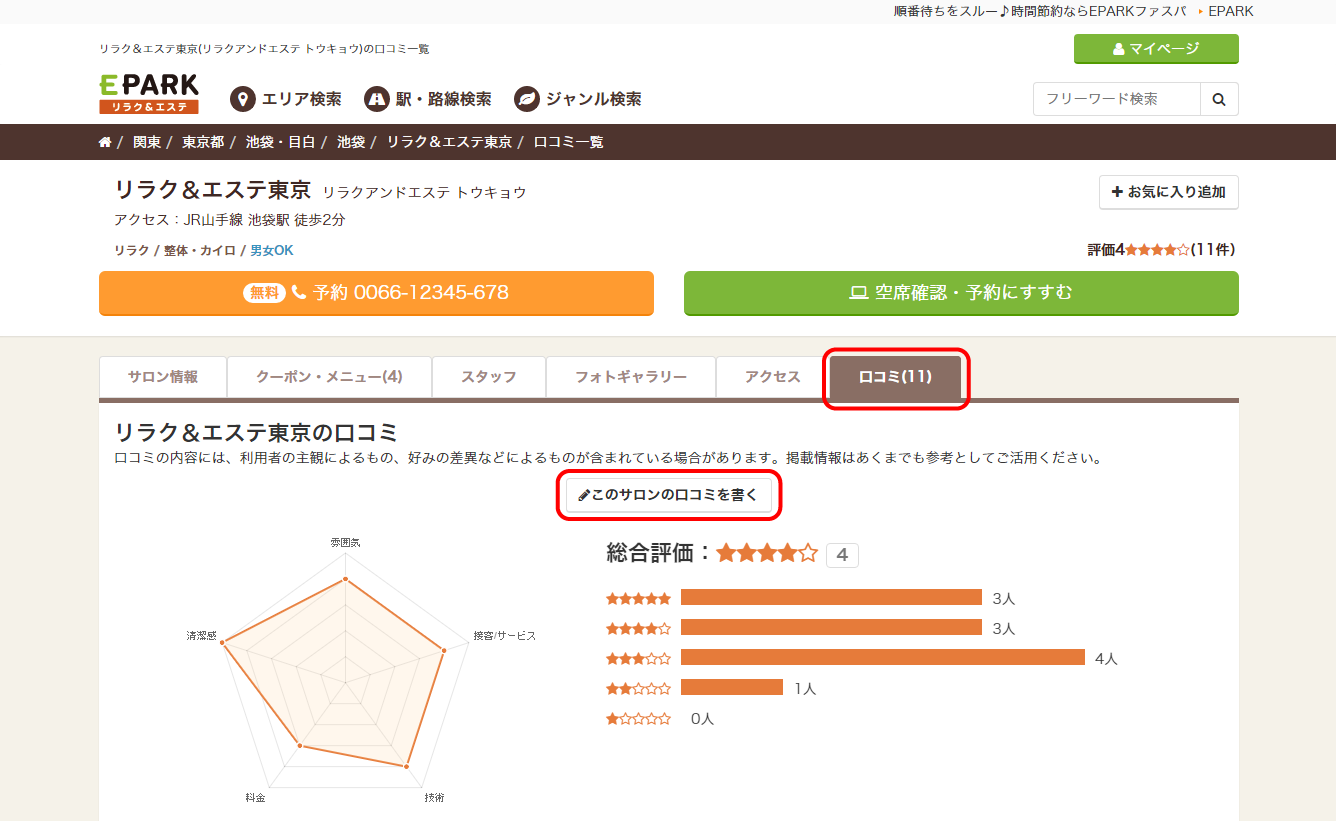Click the 技術 label on radar chart

coord(434,798)
